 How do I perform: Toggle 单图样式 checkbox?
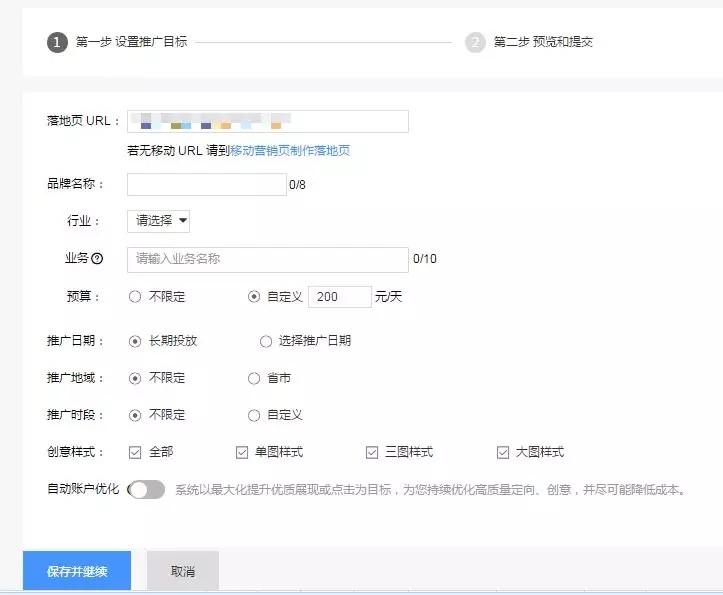242,452
